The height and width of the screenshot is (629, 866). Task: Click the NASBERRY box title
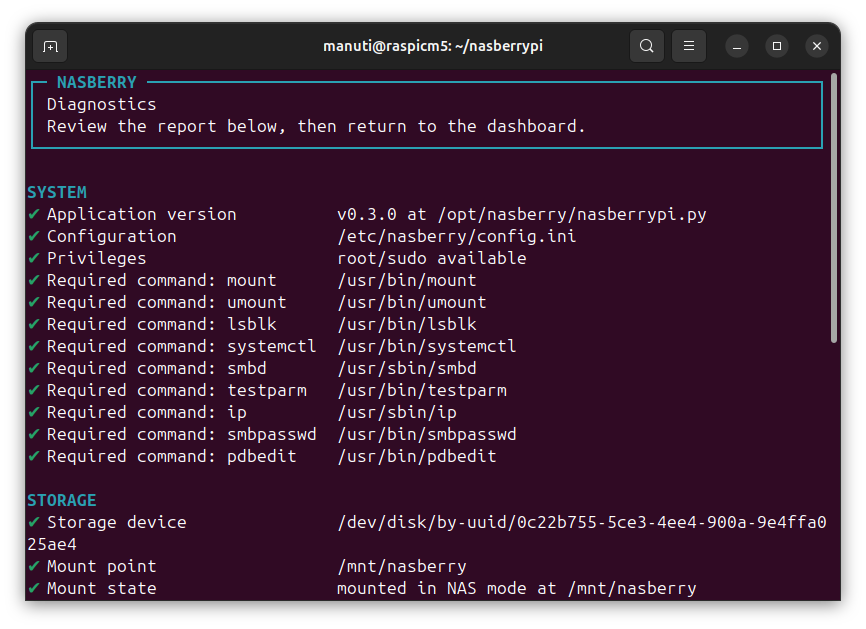click(97, 82)
